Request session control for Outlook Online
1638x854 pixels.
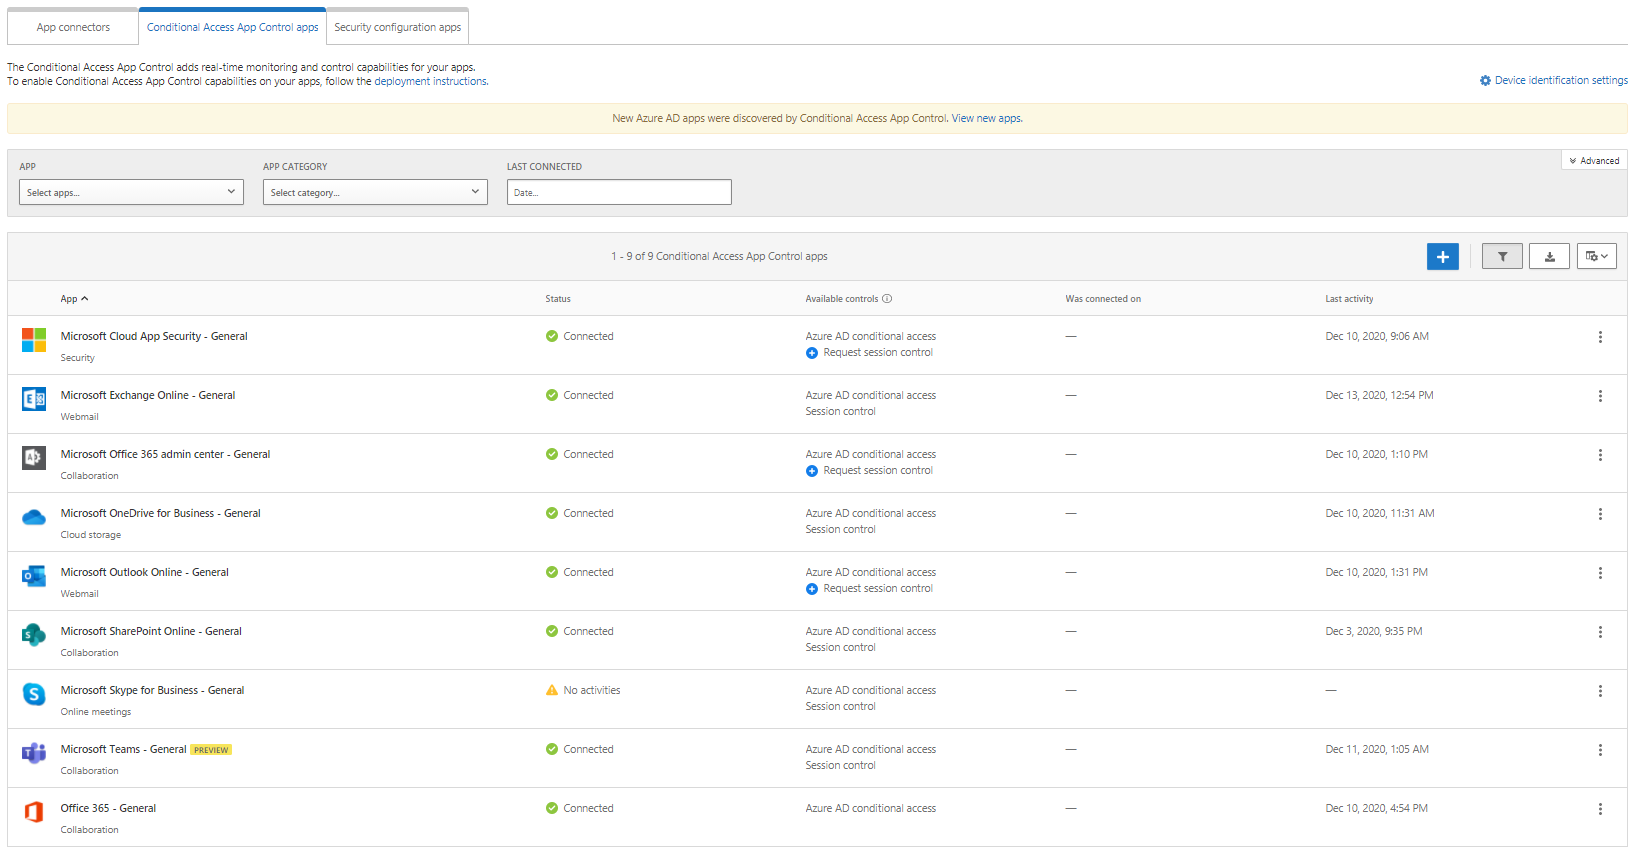[x=877, y=589]
